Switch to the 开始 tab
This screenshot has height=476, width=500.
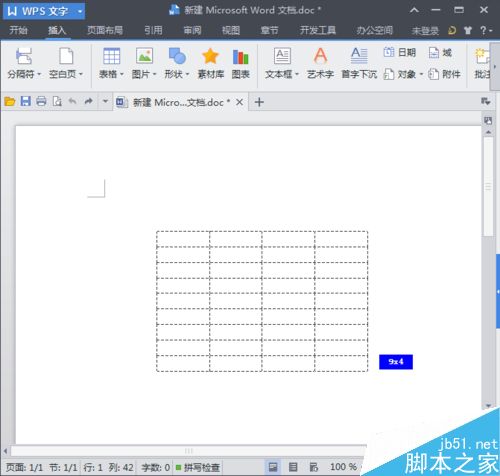pyautogui.click(x=18, y=31)
